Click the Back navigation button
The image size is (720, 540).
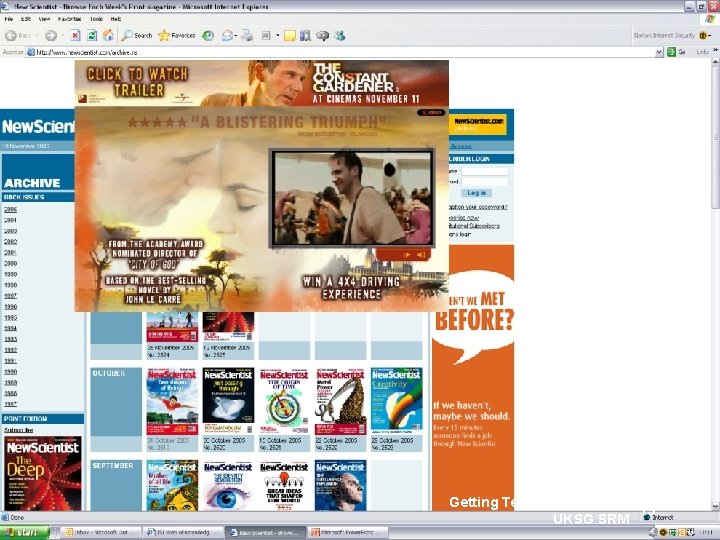pos(17,35)
